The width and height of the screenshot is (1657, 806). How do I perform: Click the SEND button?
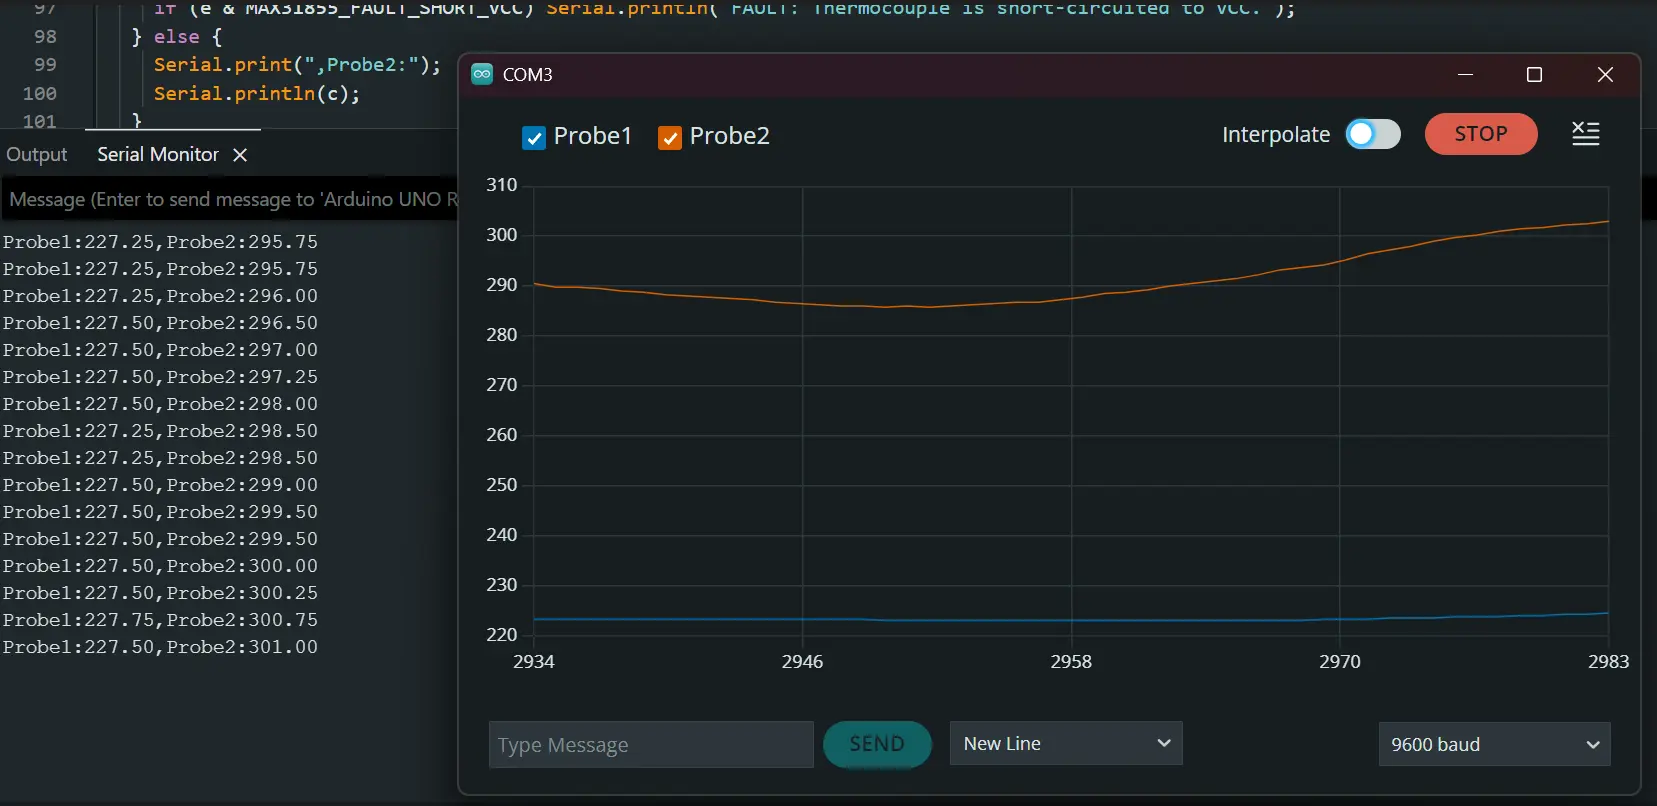coord(877,744)
